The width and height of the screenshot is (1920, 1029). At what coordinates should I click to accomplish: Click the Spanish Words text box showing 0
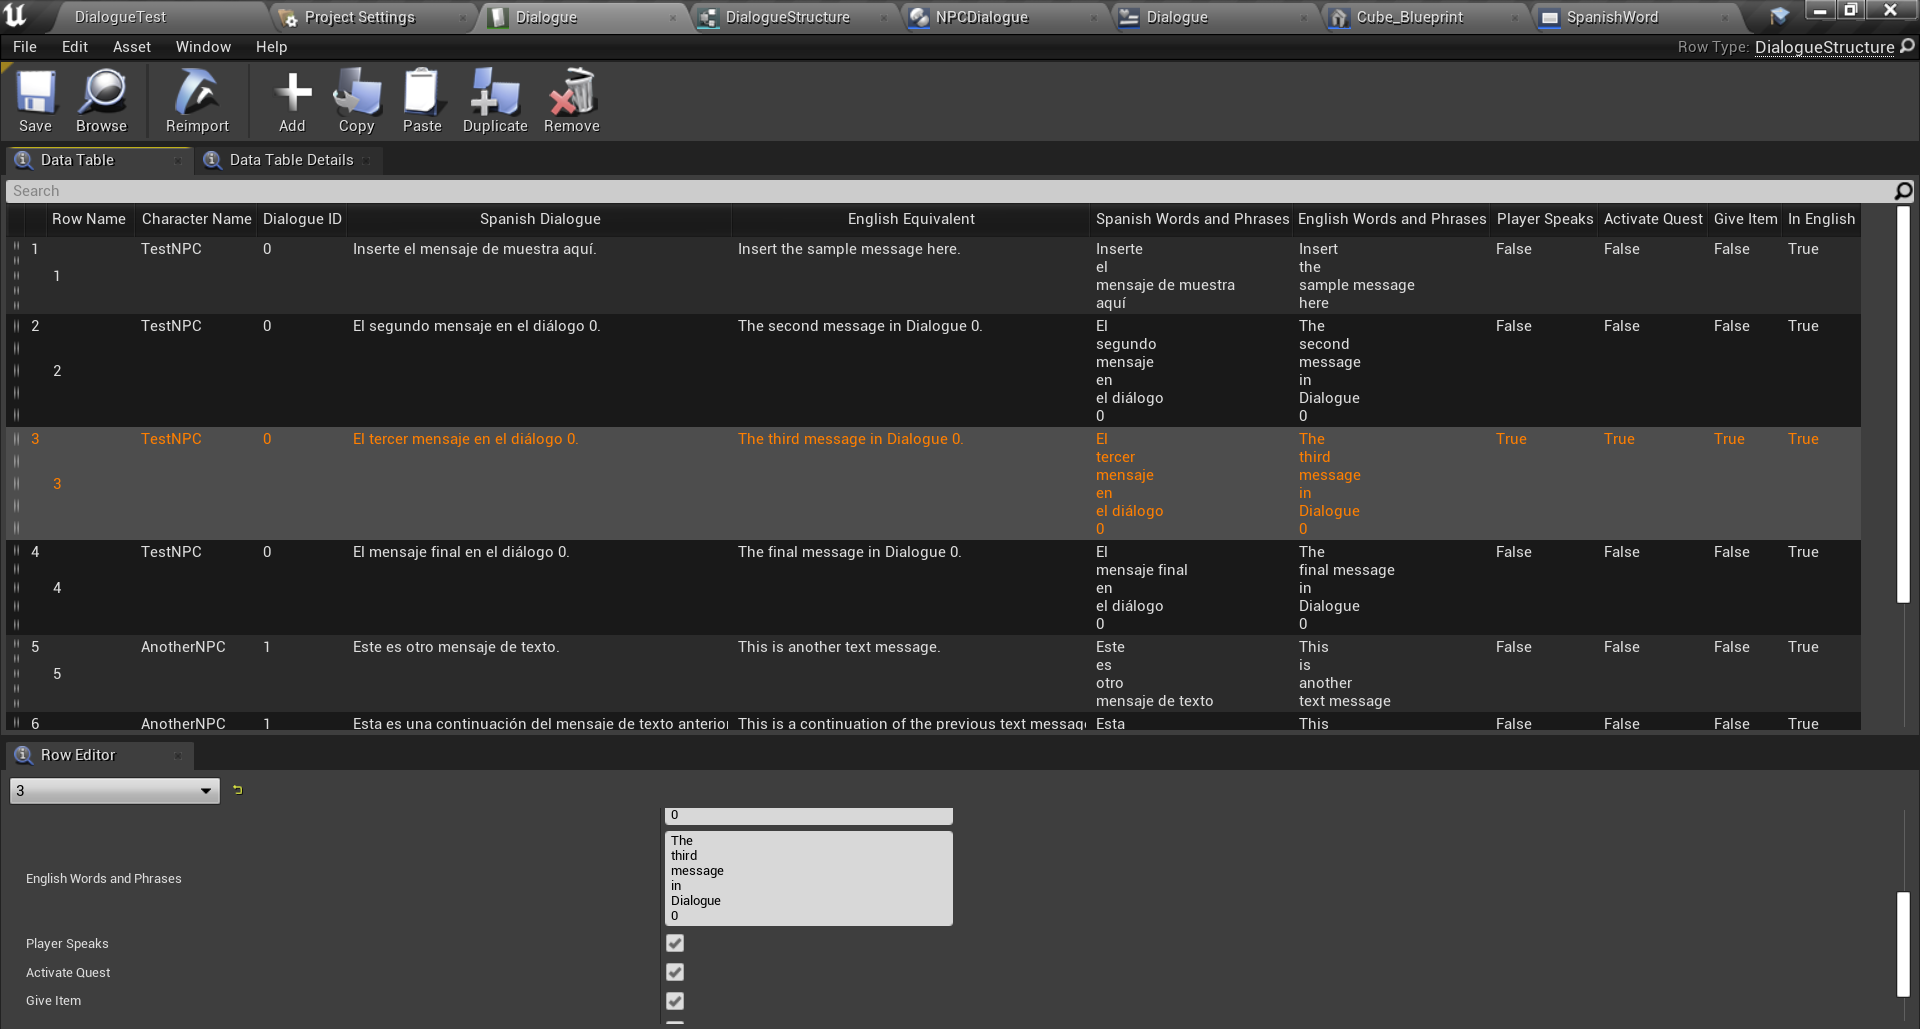click(808, 816)
